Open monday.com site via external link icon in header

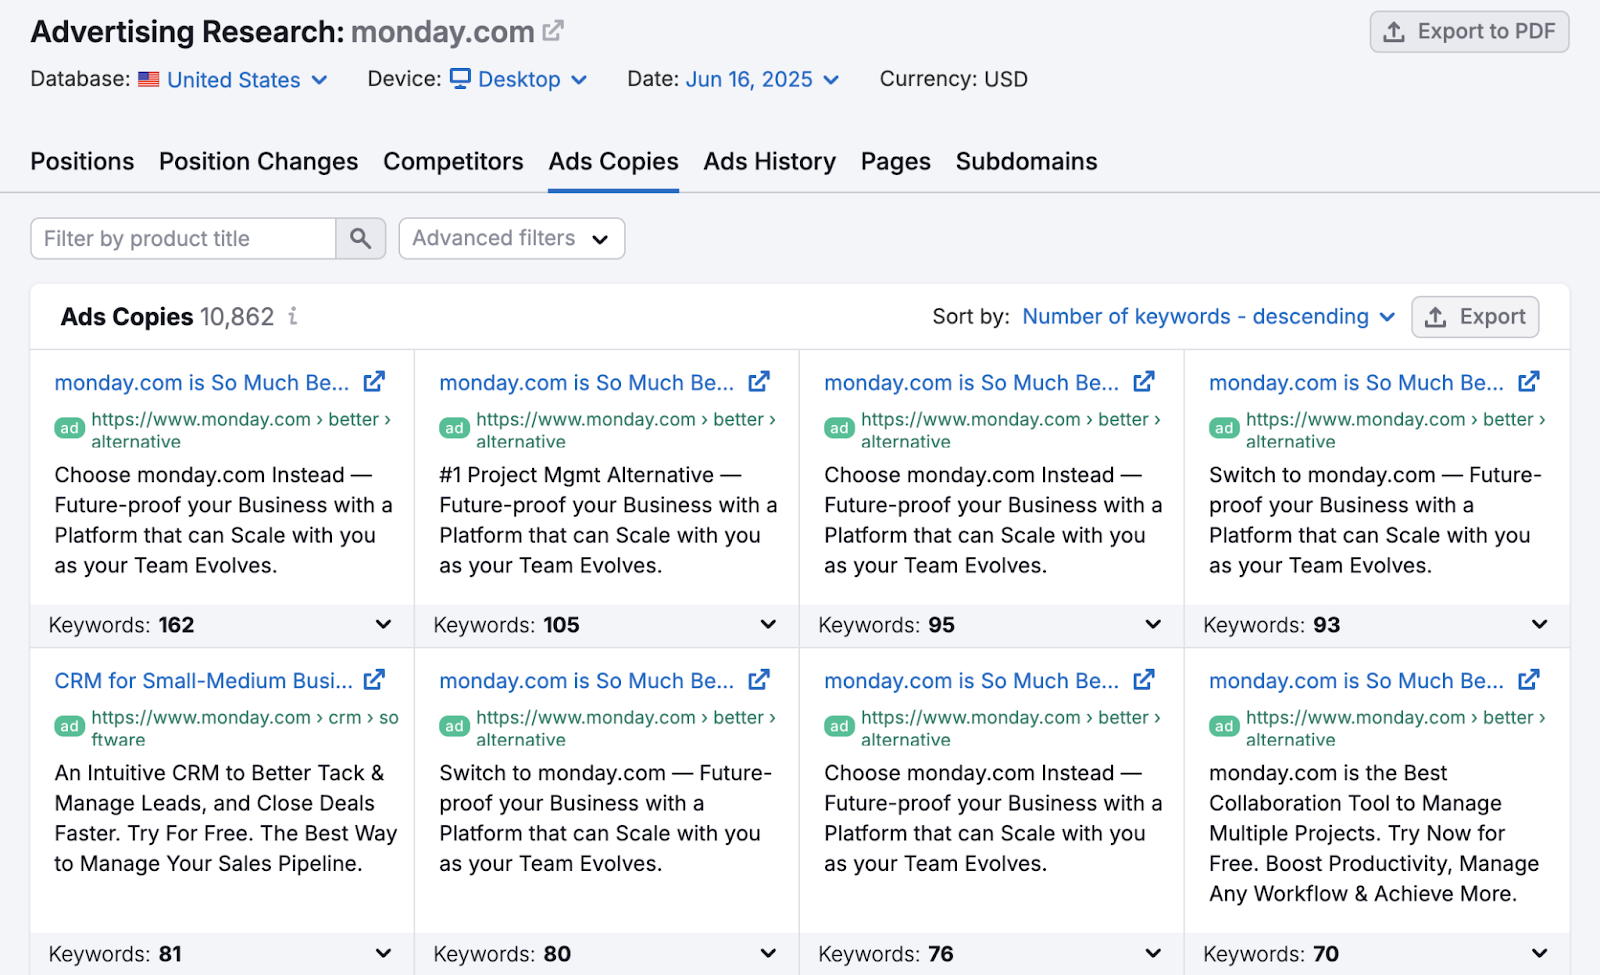pos(554,30)
